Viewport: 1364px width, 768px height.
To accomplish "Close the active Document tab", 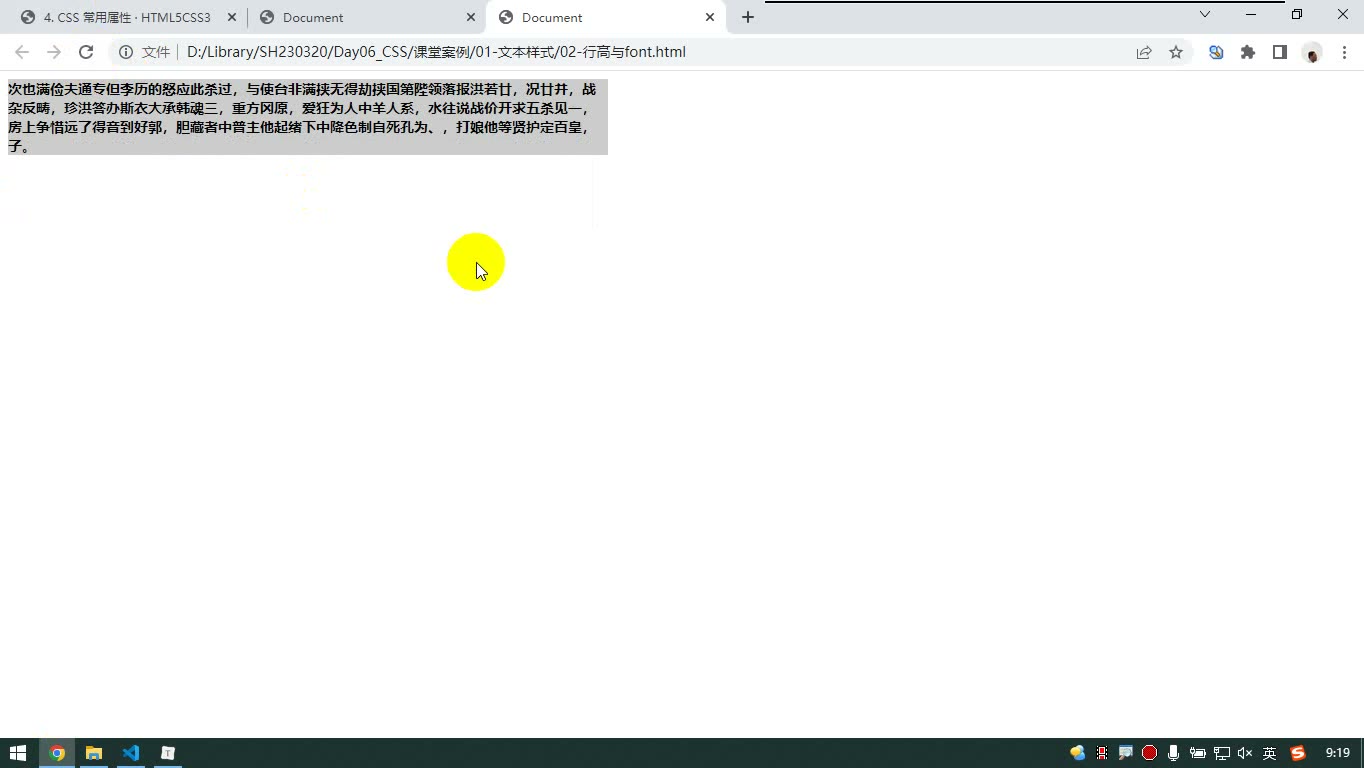I will click(710, 17).
